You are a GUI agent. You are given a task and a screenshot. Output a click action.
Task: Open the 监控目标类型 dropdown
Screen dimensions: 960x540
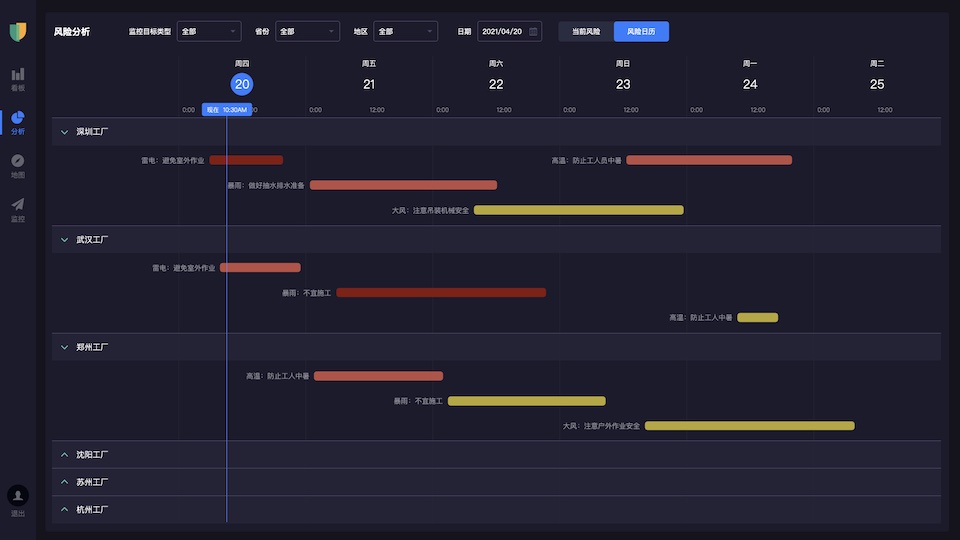[209, 31]
